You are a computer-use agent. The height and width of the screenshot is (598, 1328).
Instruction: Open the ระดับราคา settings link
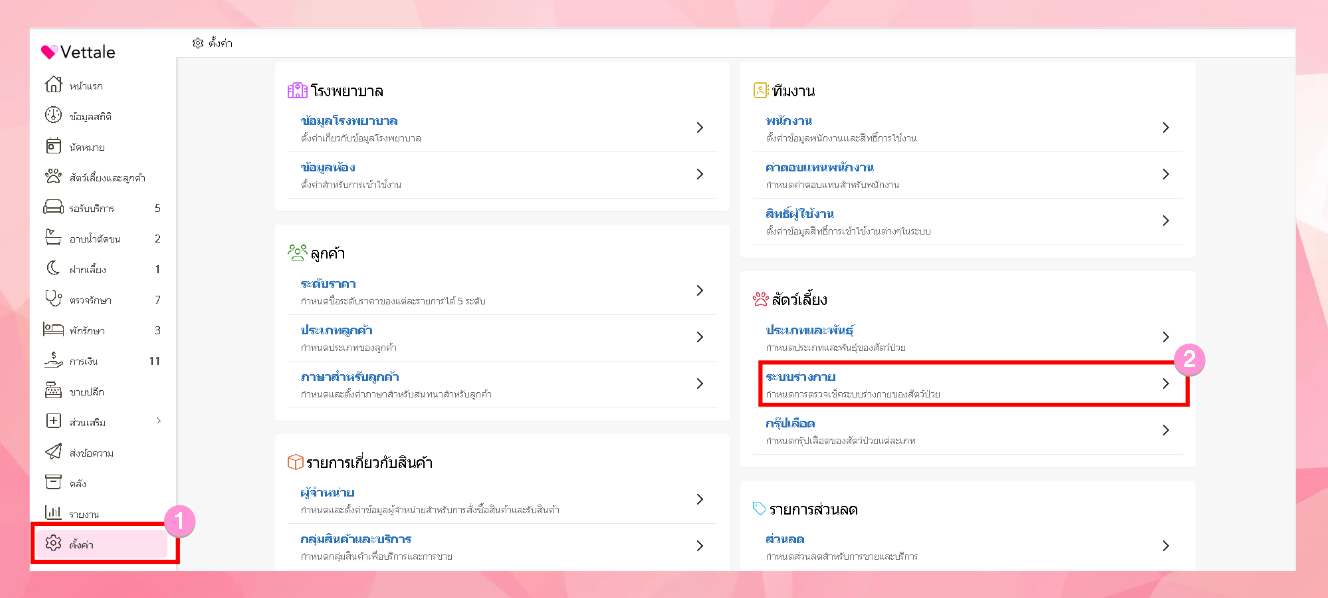(328, 284)
